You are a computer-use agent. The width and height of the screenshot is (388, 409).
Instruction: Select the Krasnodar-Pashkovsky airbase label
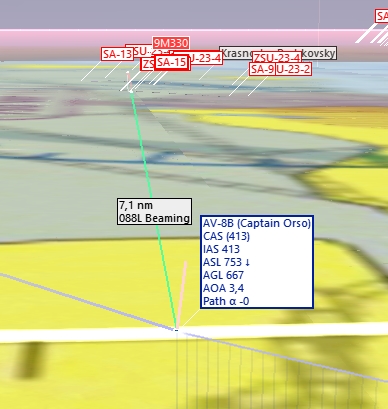click(278, 53)
